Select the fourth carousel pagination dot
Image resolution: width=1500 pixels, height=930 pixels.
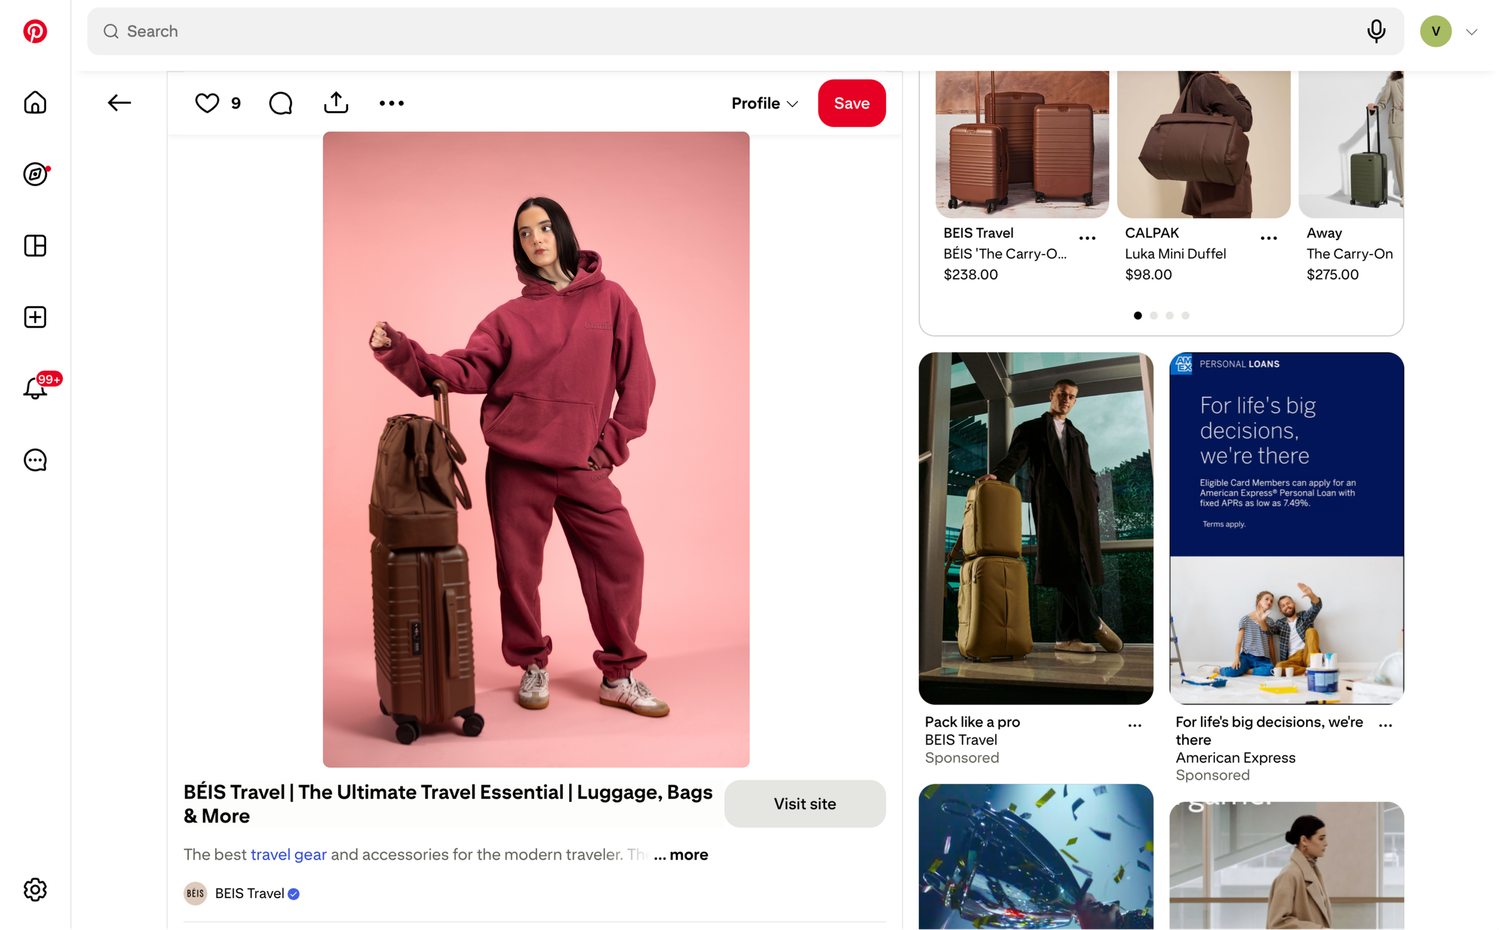coord(1186,315)
